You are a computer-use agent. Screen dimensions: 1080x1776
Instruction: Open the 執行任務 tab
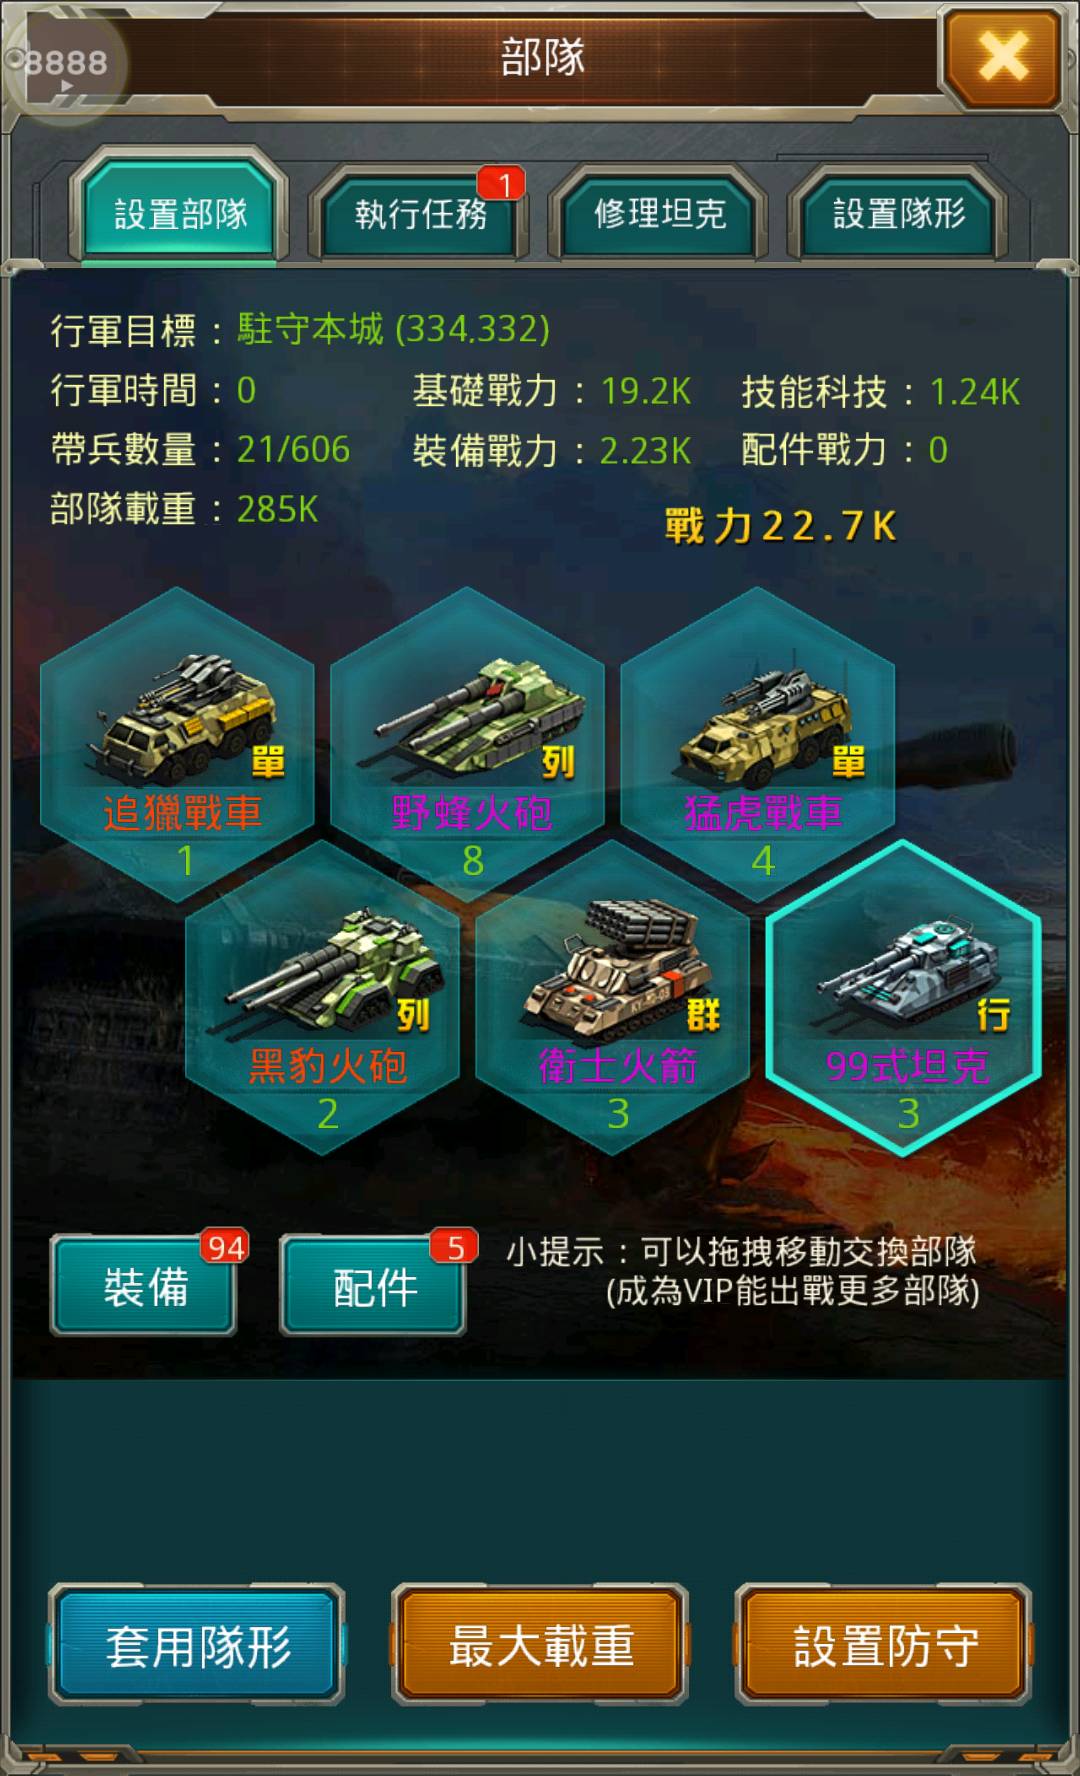pyautogui.click(x=420, y=213)
